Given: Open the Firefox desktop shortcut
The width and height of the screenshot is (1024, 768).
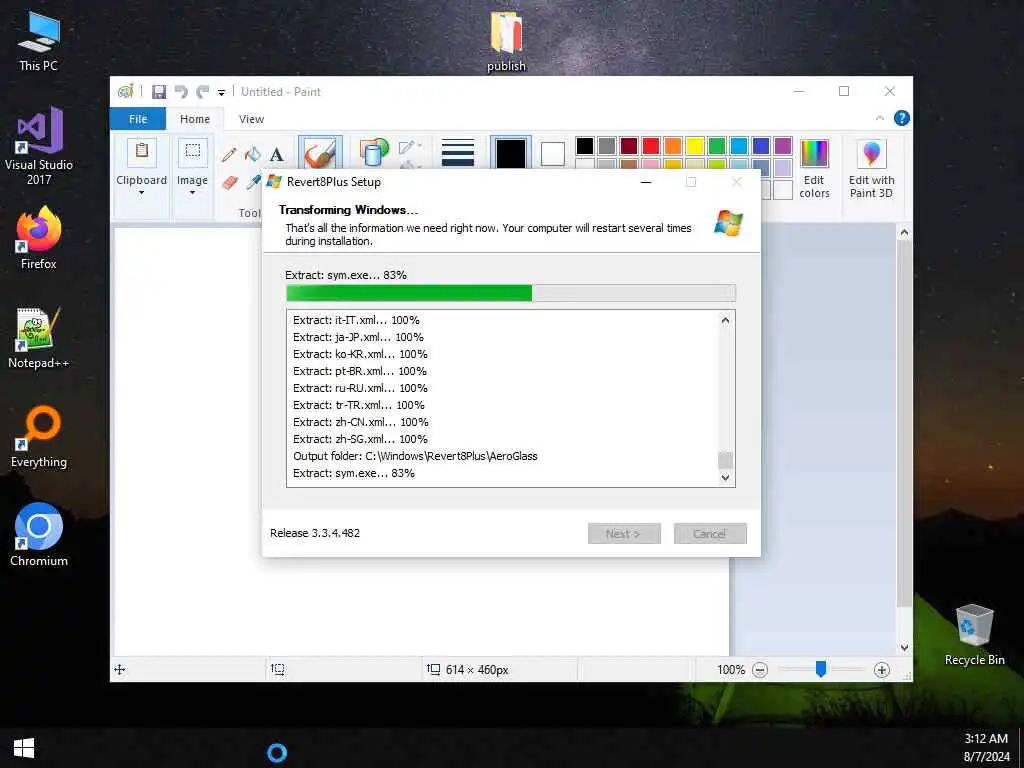Looking at the screenshot, I should coord(39,237).
